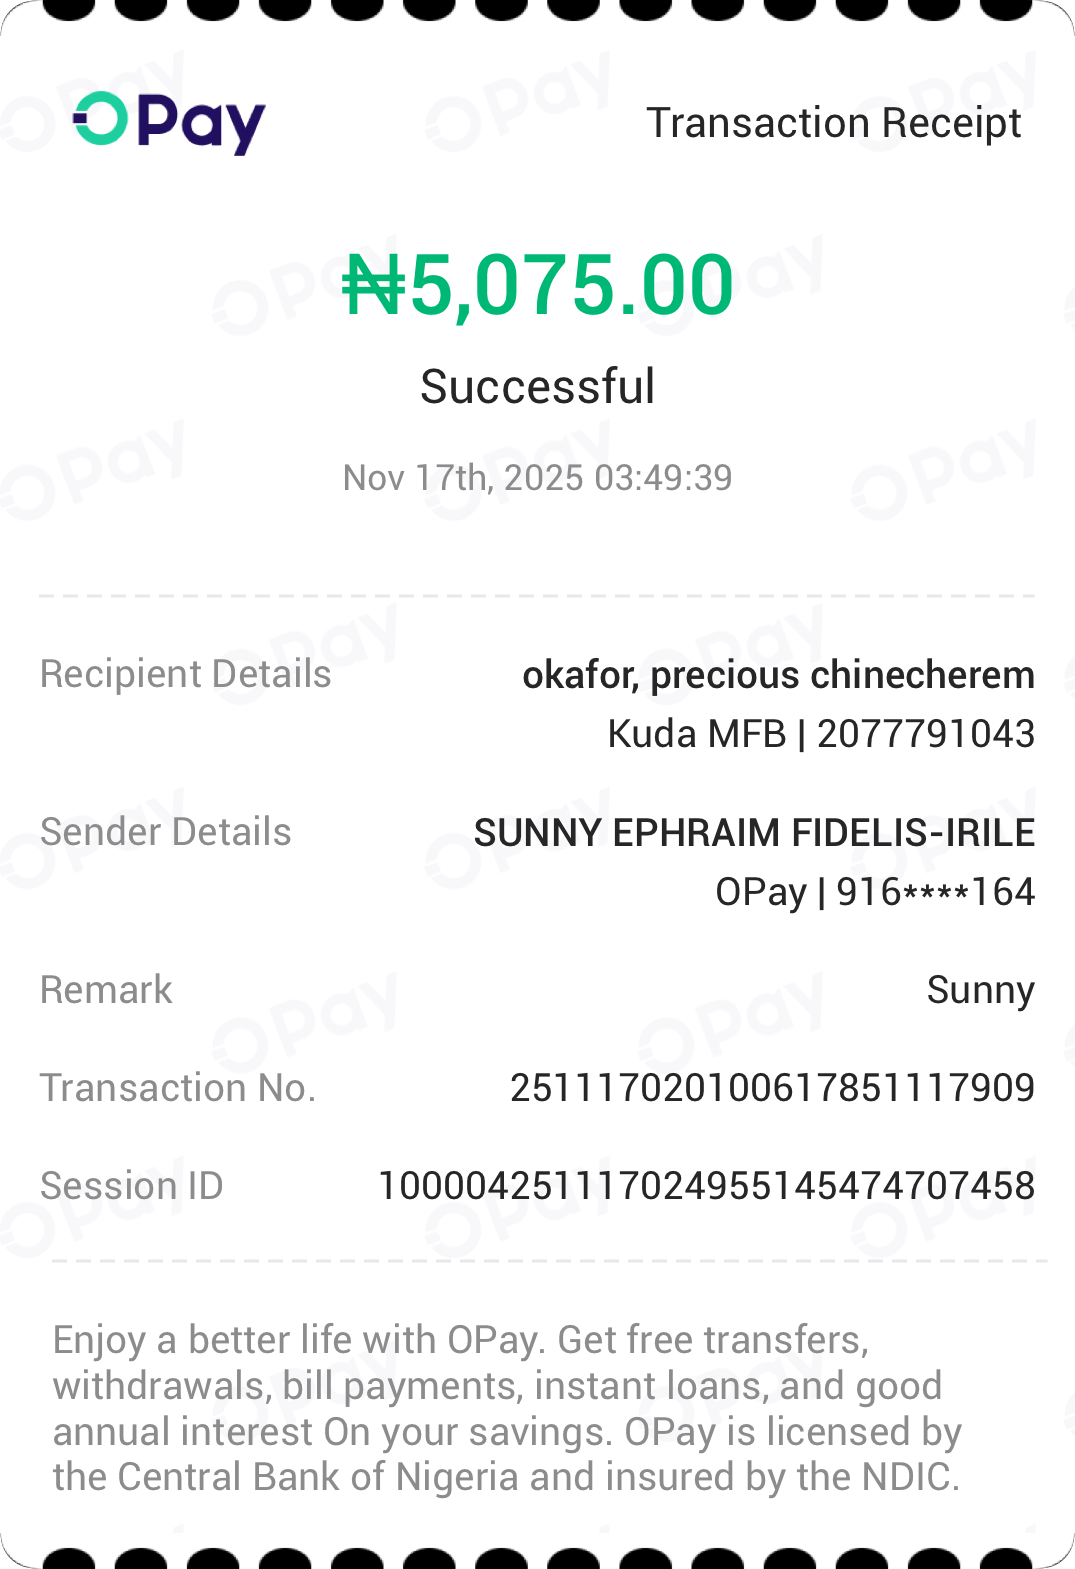Viewport: 1075px width, 1569px height.
Task: Select the remark value Sunny
Action: point(980,990)
